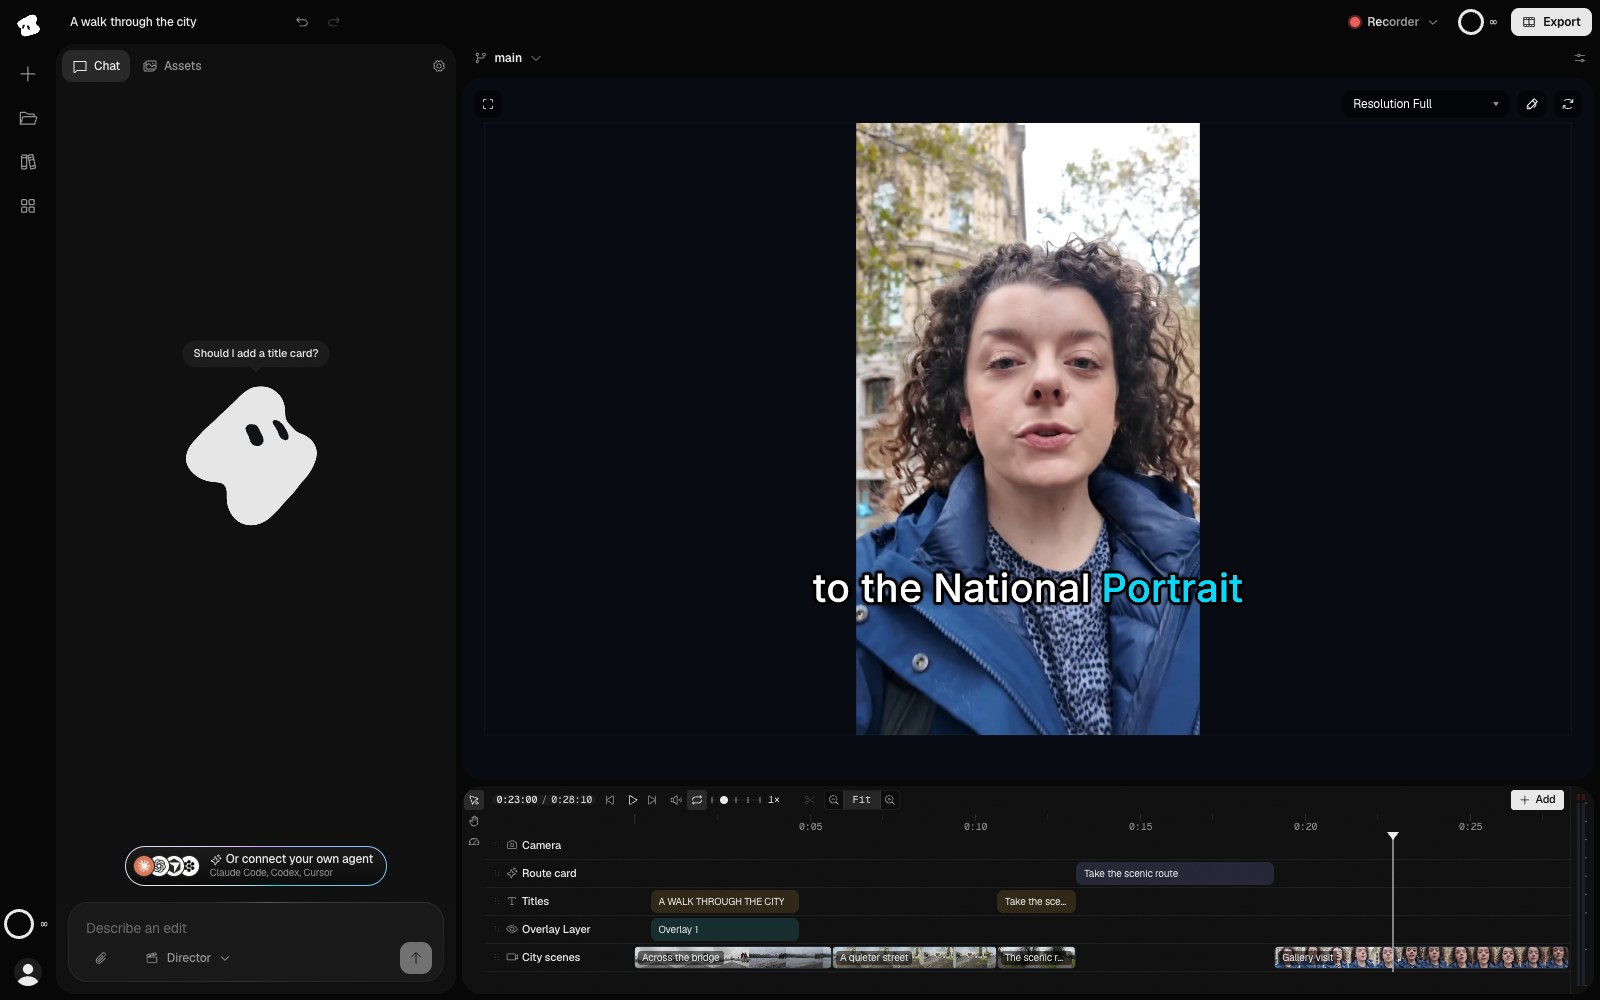The width and height of the screenshot is (1600, 1000).
Task: Click the eraser icon beside Resolution
Action: [1532, 104]
